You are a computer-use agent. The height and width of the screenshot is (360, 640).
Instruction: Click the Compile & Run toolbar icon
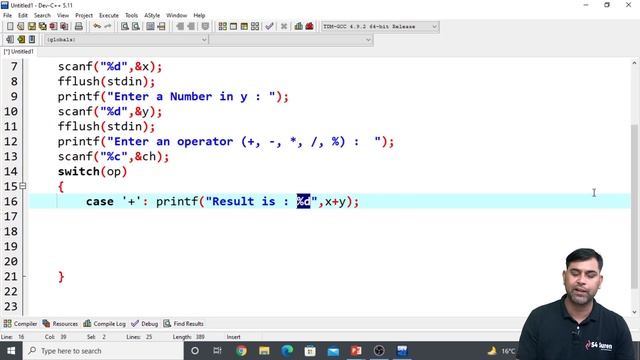coord(244,27)
